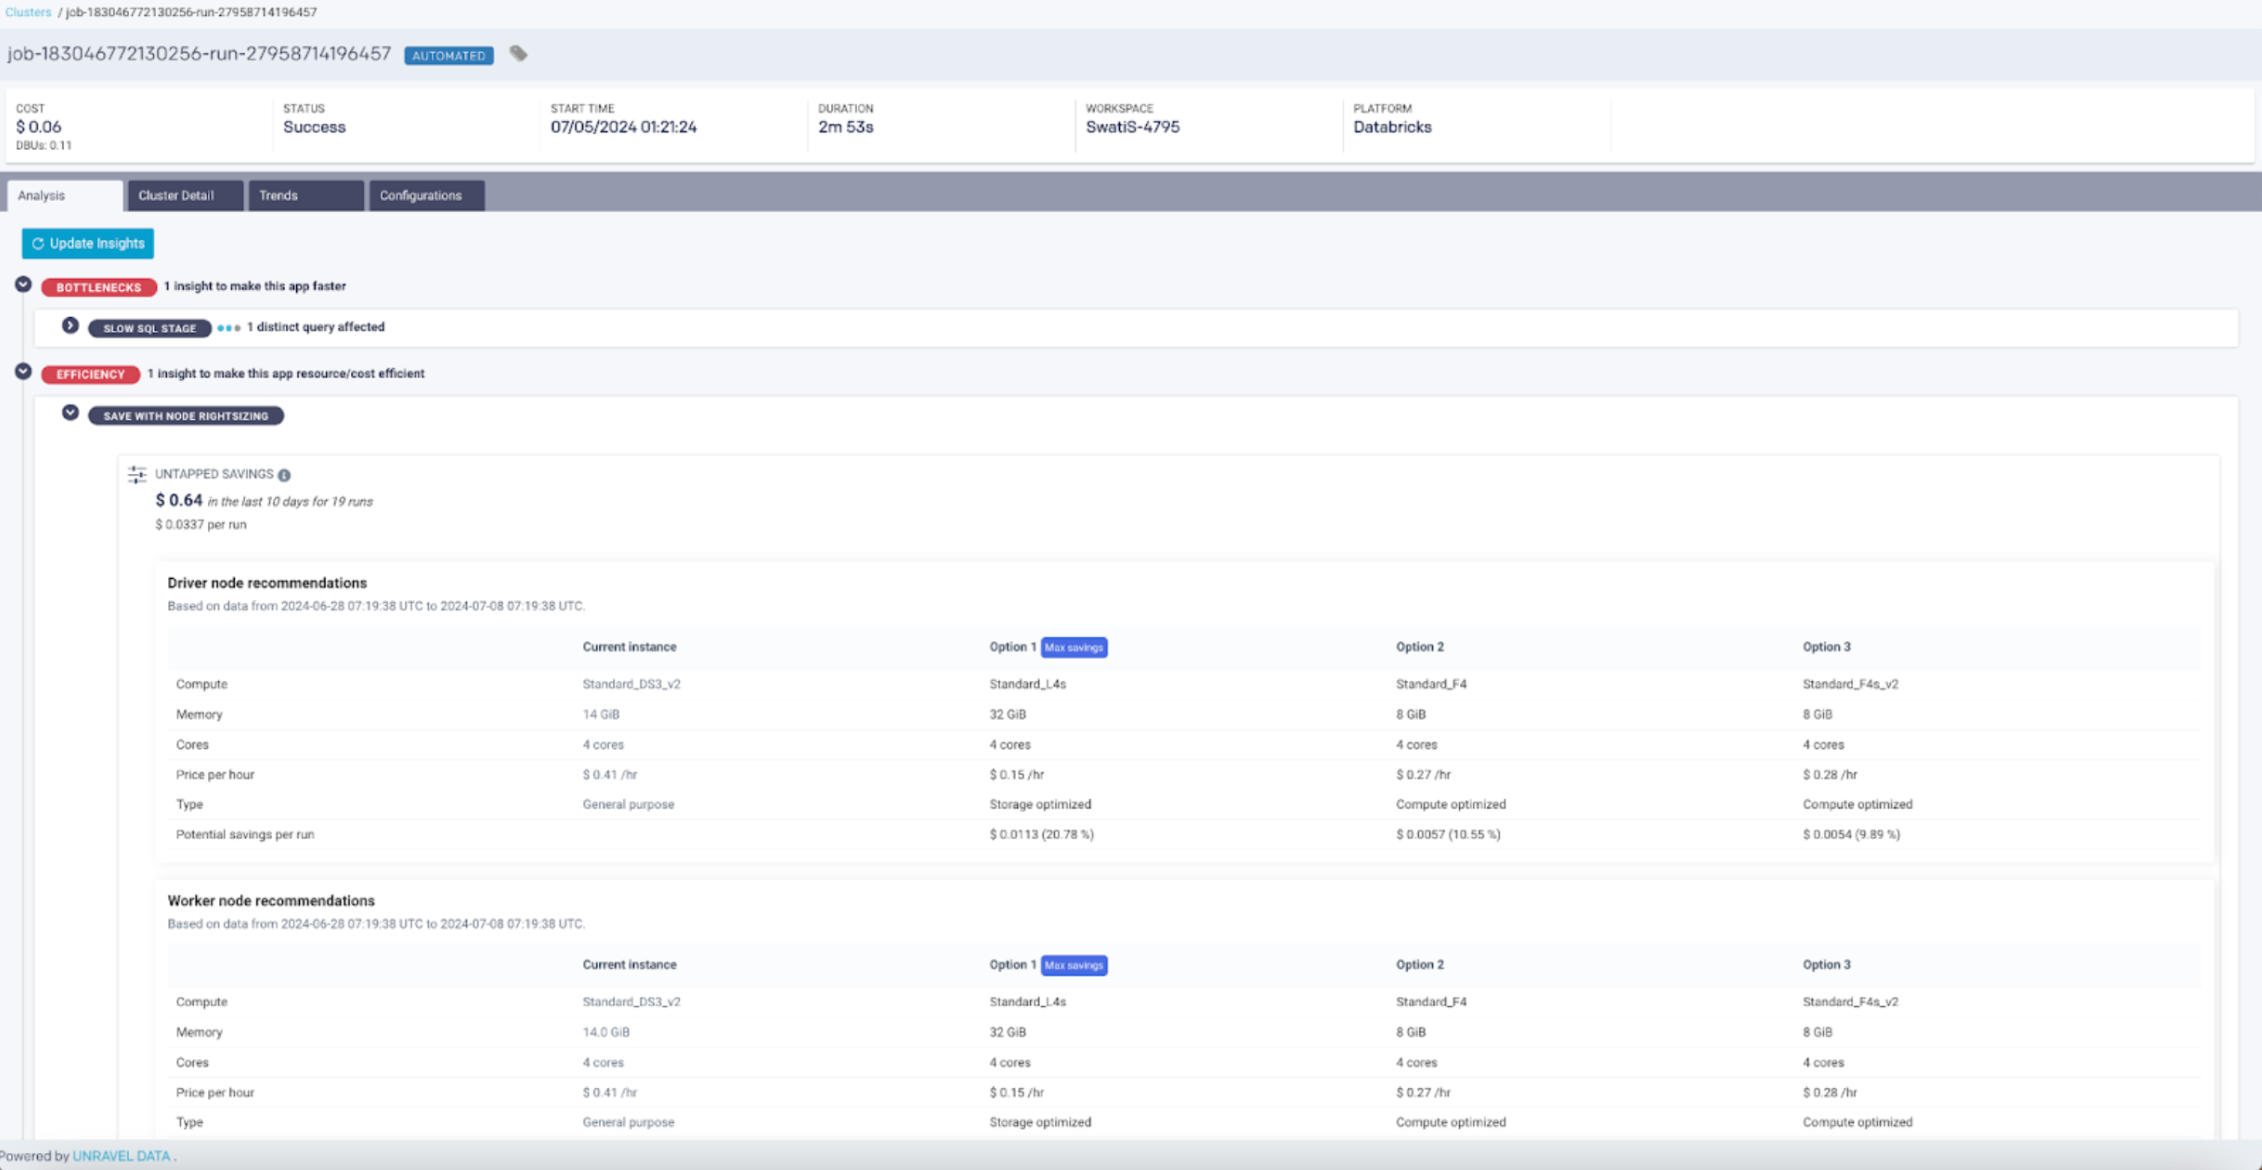The height and width of the screenshot is (1170, 2262).
Task: Open the Clusters breadcrumb link
Action: (x=28, y=12)
